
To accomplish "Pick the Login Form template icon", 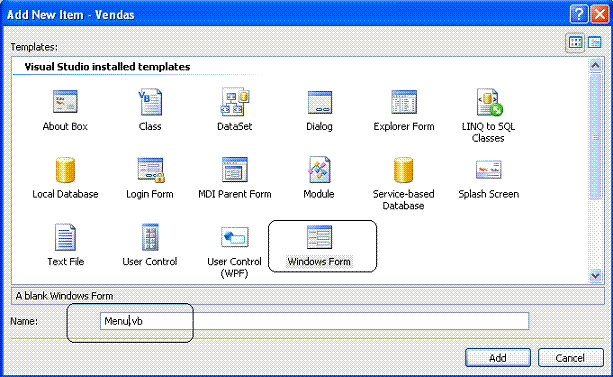I will [151, 170].
